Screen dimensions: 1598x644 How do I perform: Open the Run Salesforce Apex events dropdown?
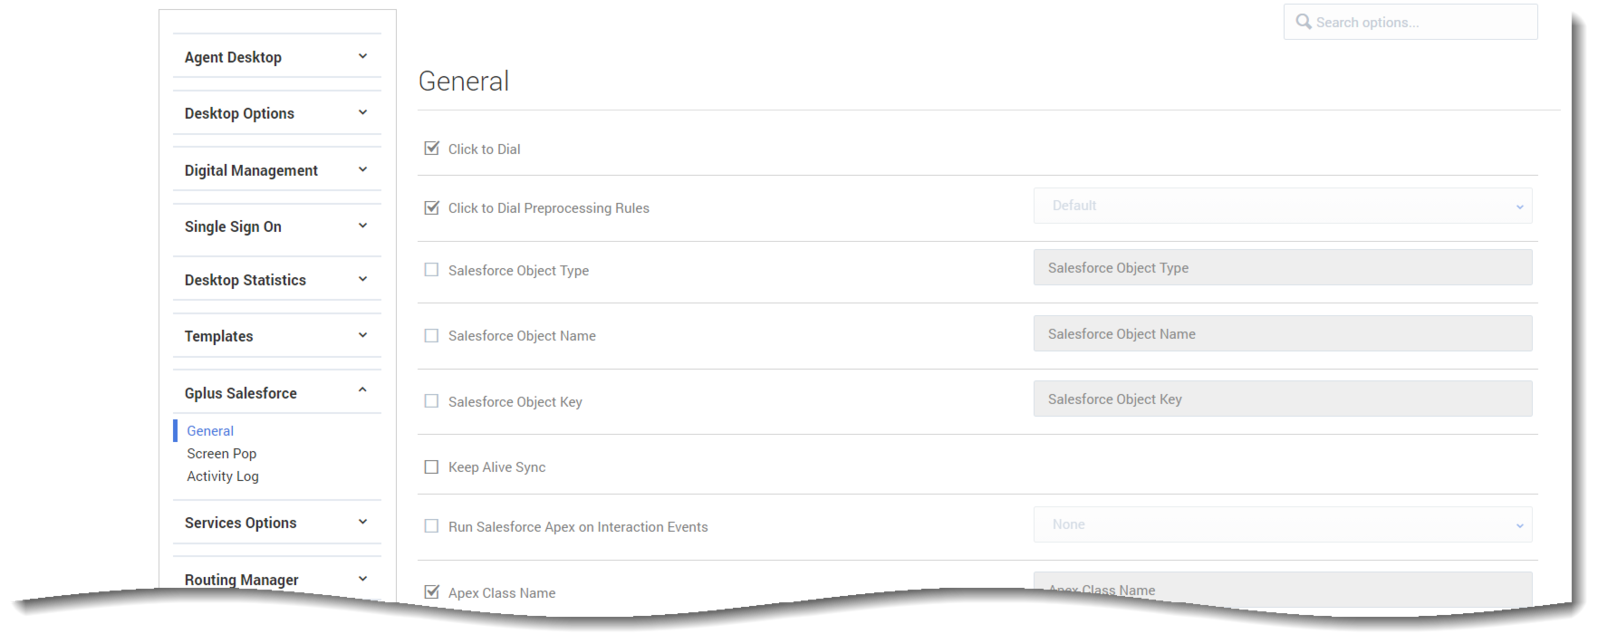tap(1282, 525)
